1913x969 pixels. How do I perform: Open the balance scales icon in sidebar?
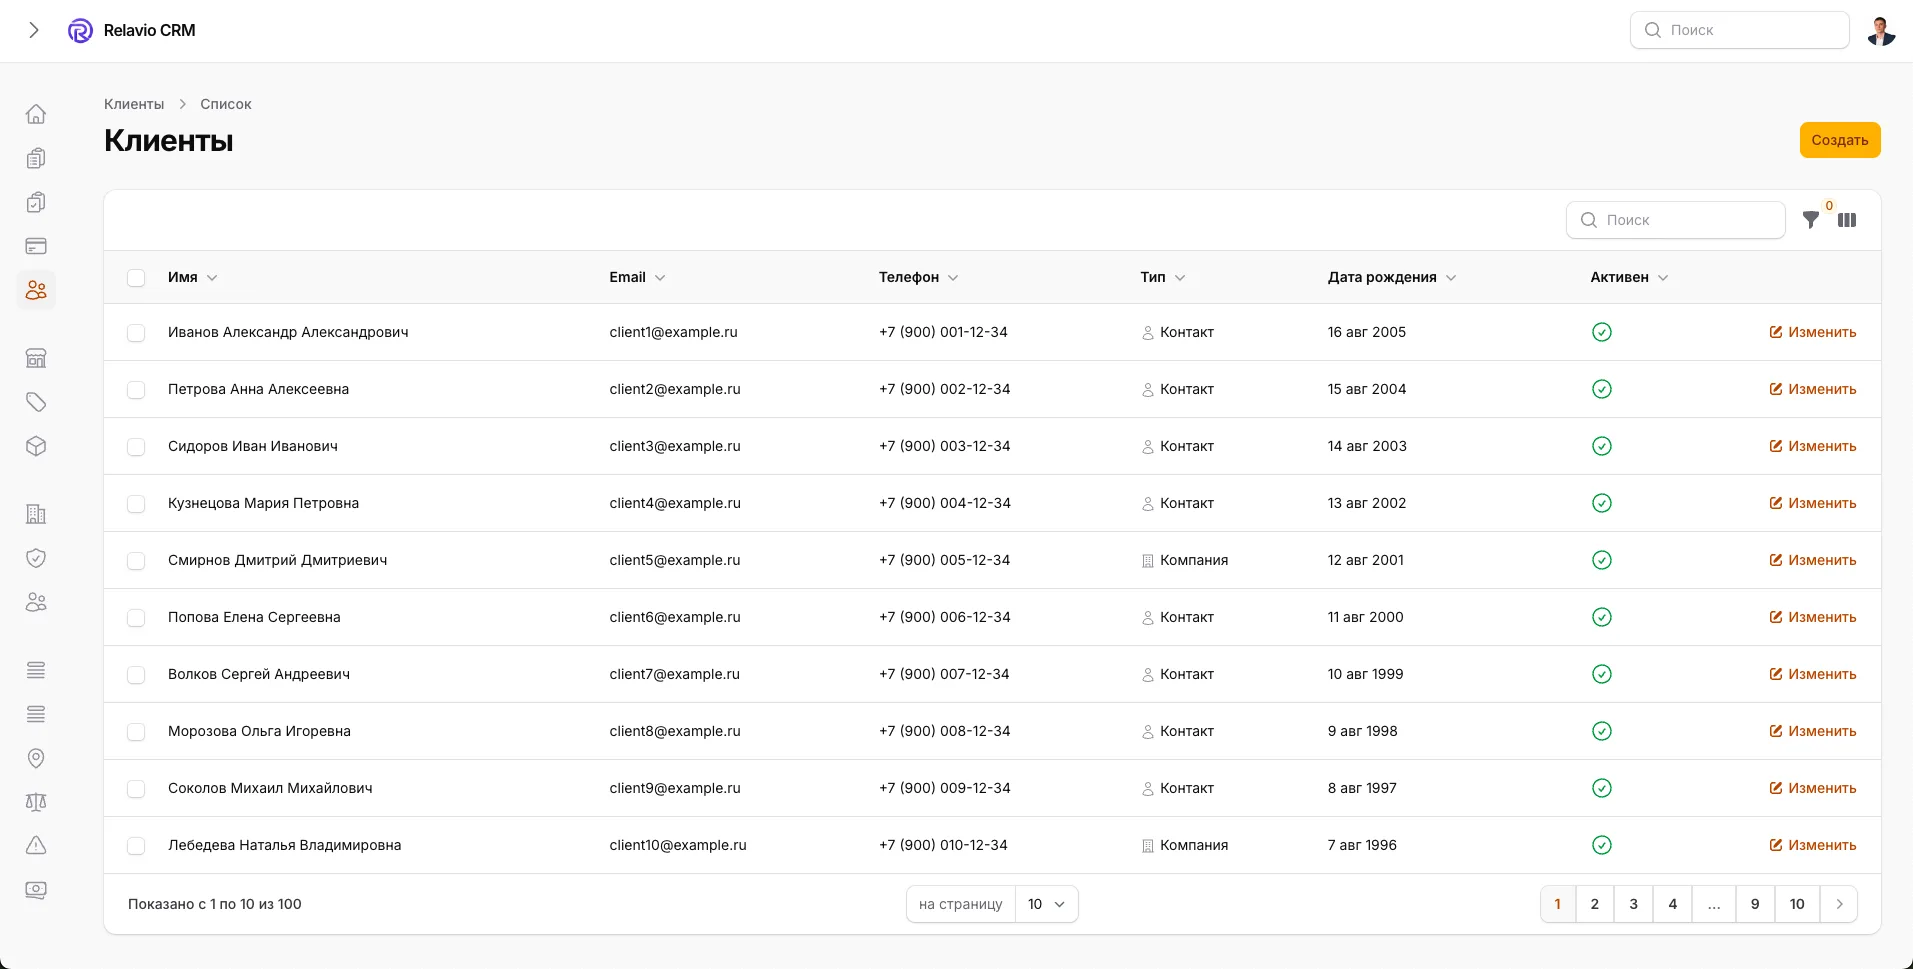pyautogui.click(x=36, y=802)
